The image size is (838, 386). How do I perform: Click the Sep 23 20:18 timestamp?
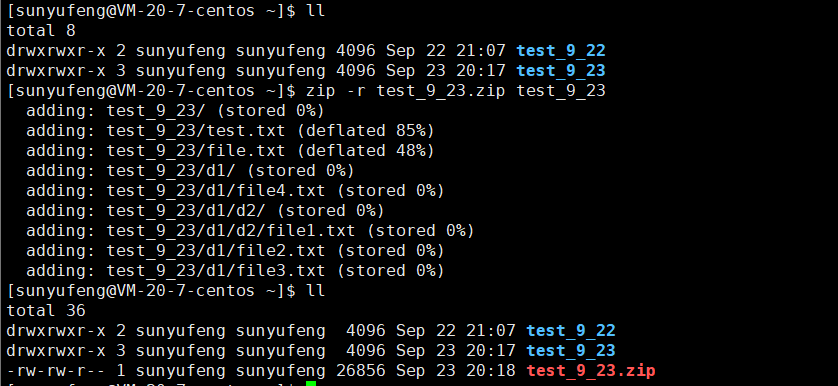456,370
